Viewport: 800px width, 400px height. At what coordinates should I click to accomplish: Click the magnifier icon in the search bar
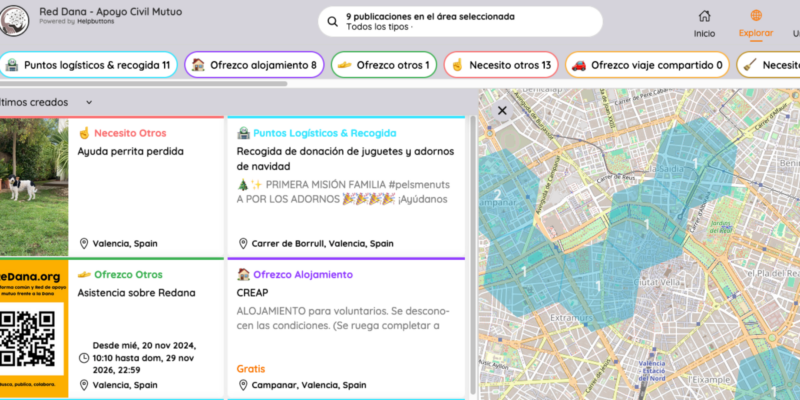point(332,22)
